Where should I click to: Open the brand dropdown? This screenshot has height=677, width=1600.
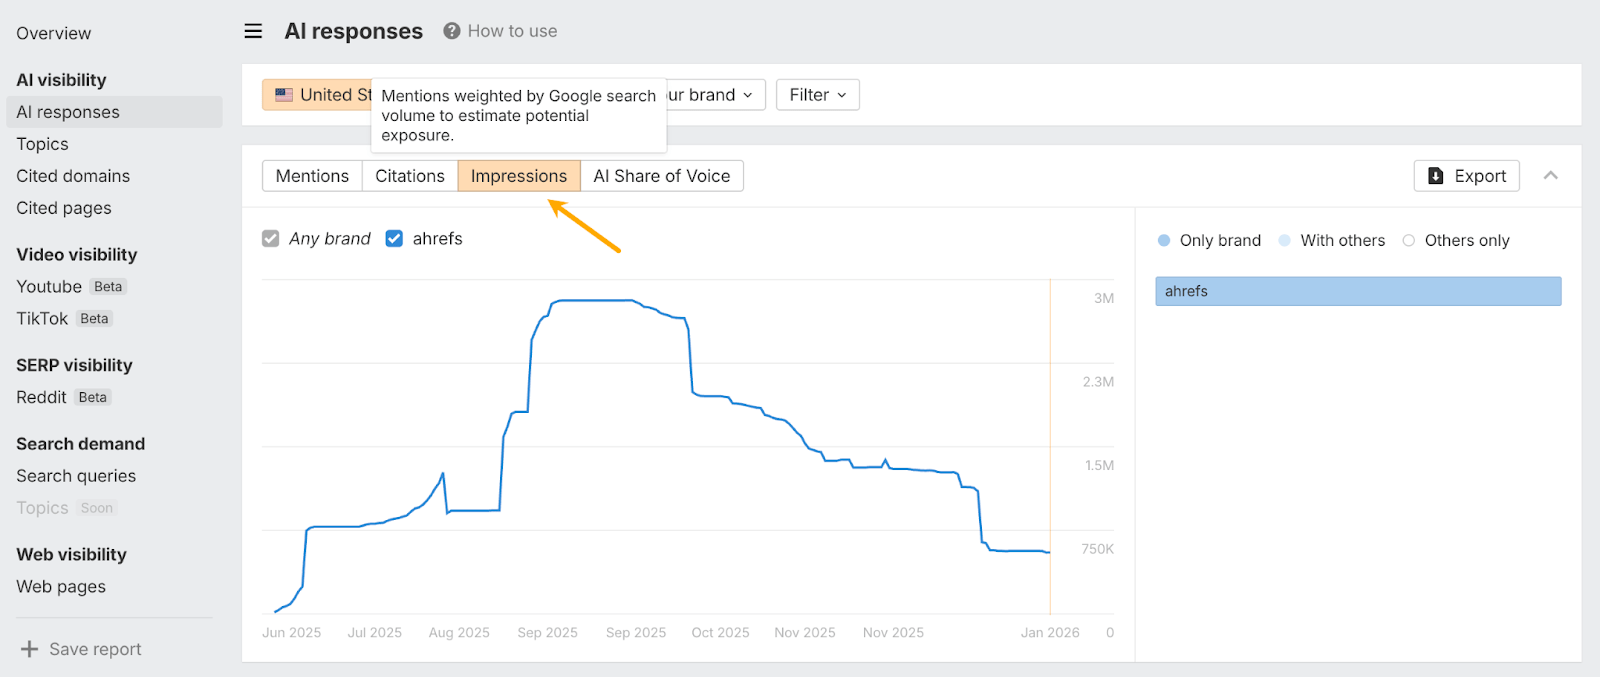pos(716,95)
